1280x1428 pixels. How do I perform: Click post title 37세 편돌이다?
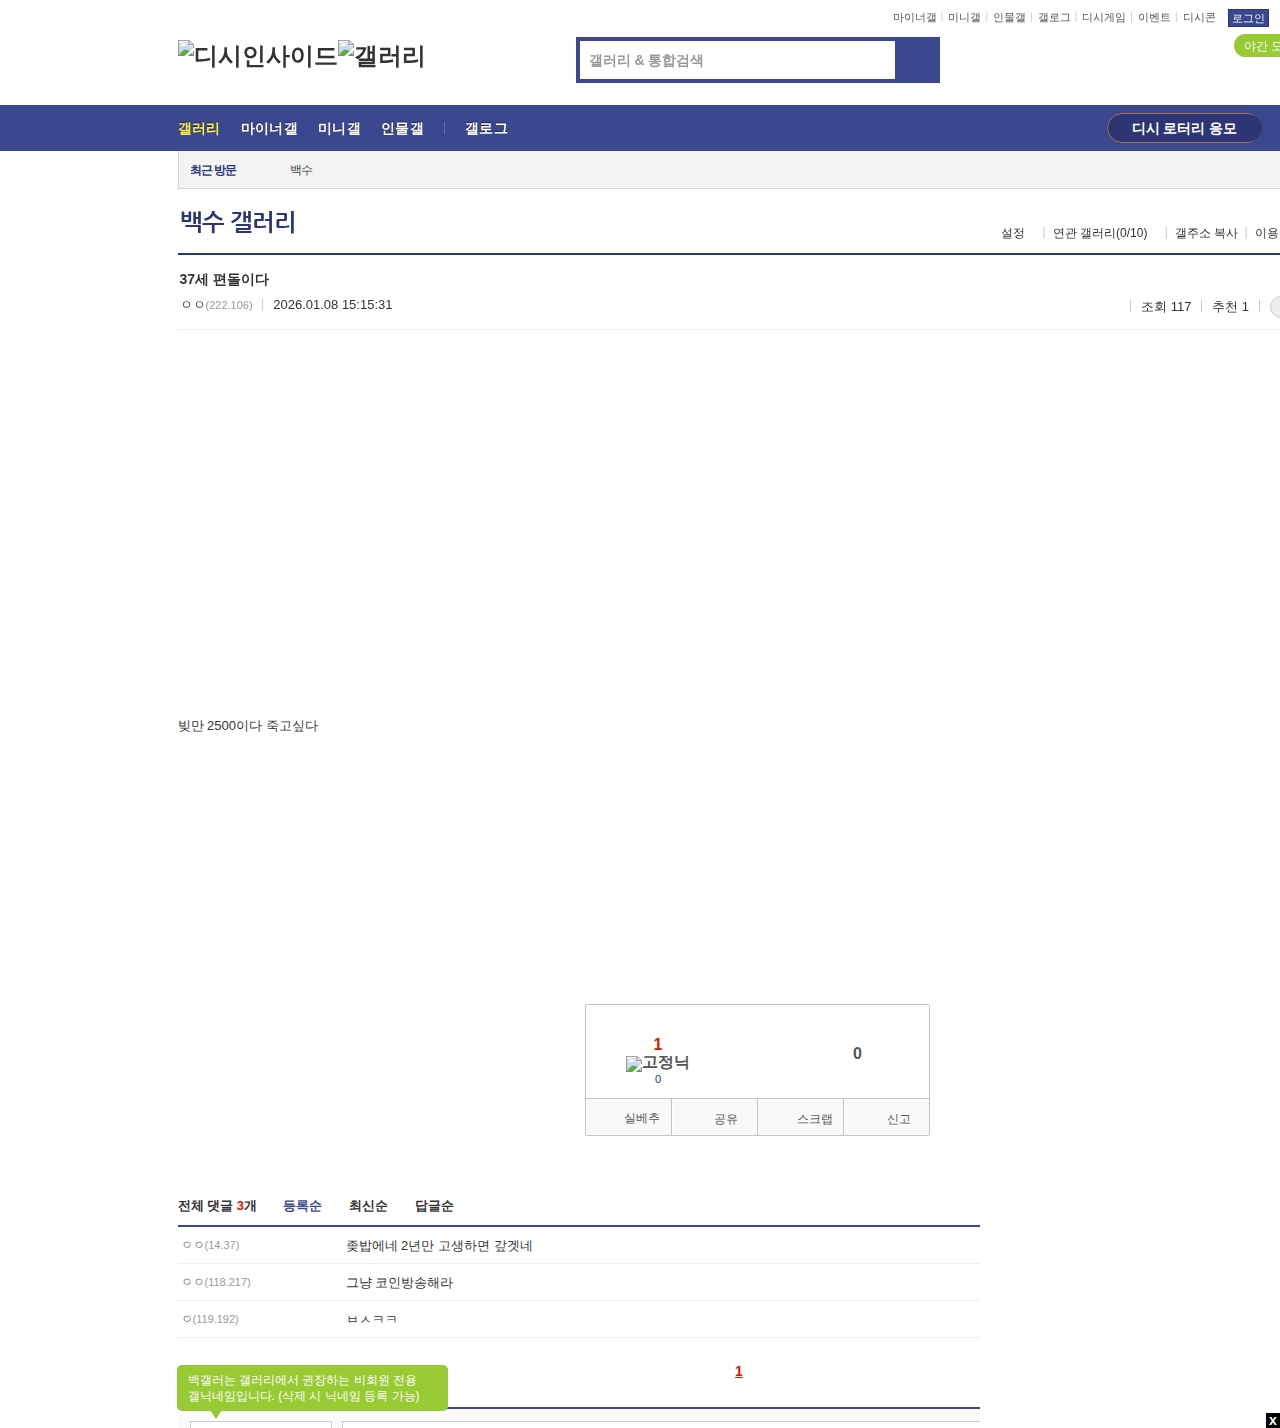click(x=224, y=279)
